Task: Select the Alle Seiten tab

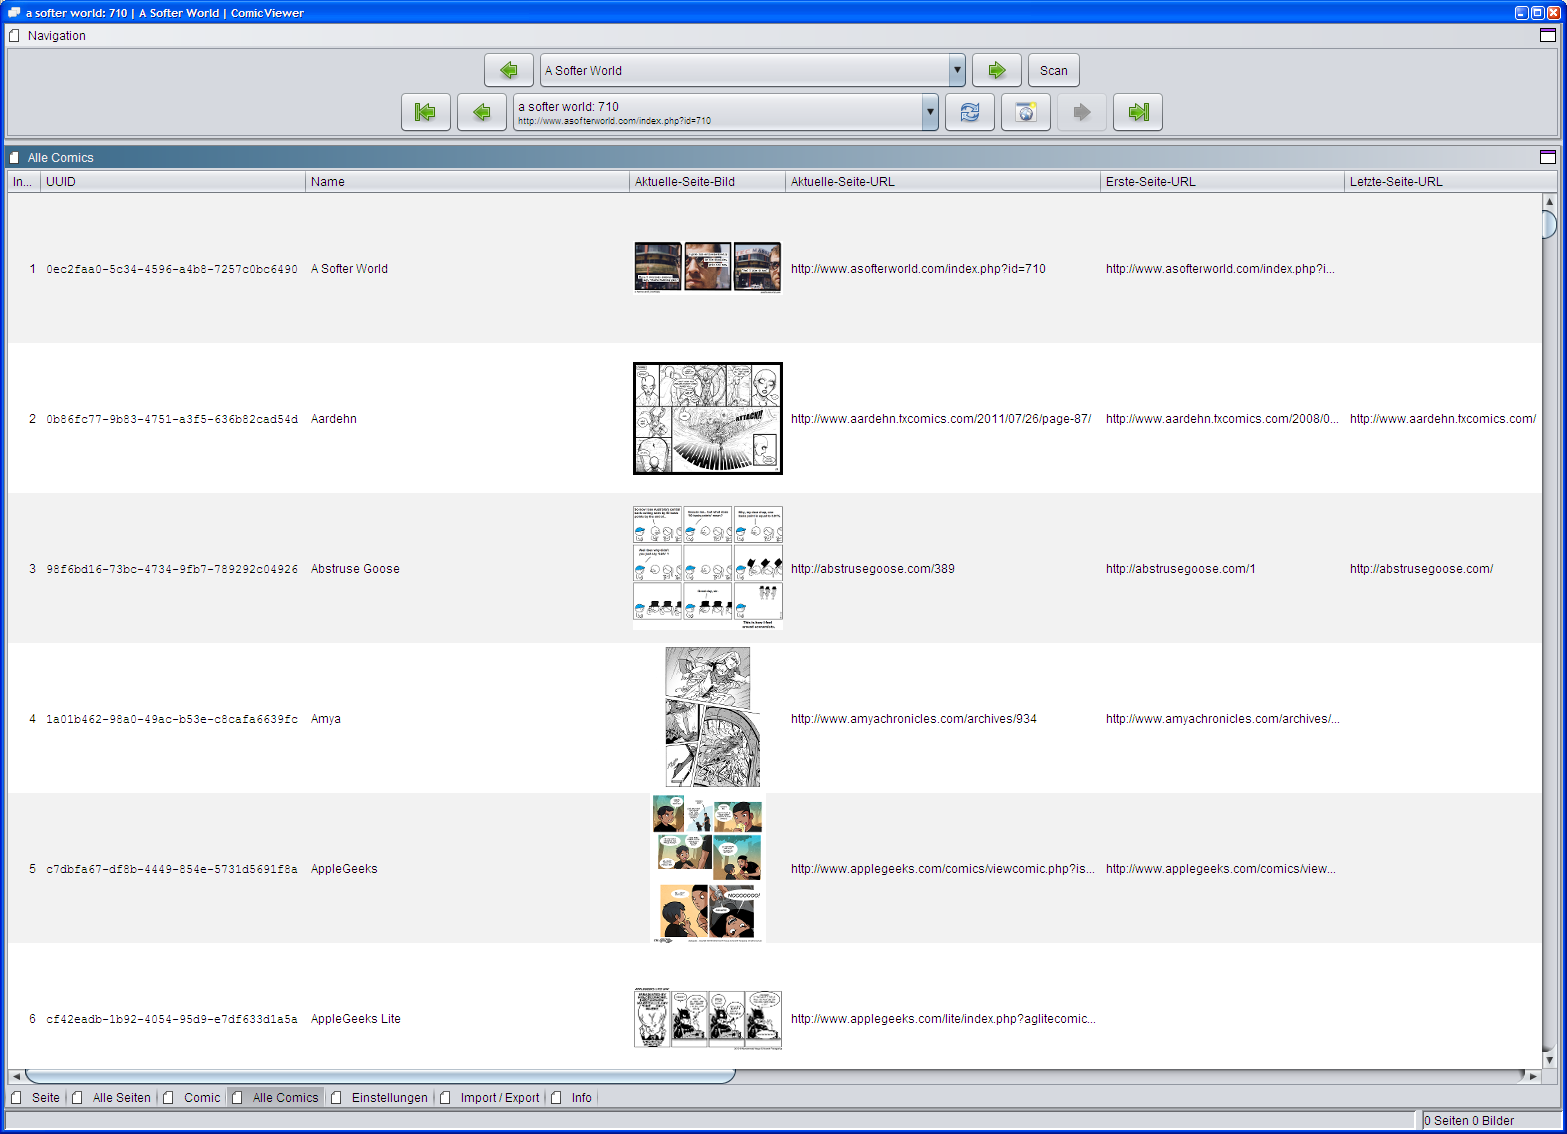Action: (122, 1097)
